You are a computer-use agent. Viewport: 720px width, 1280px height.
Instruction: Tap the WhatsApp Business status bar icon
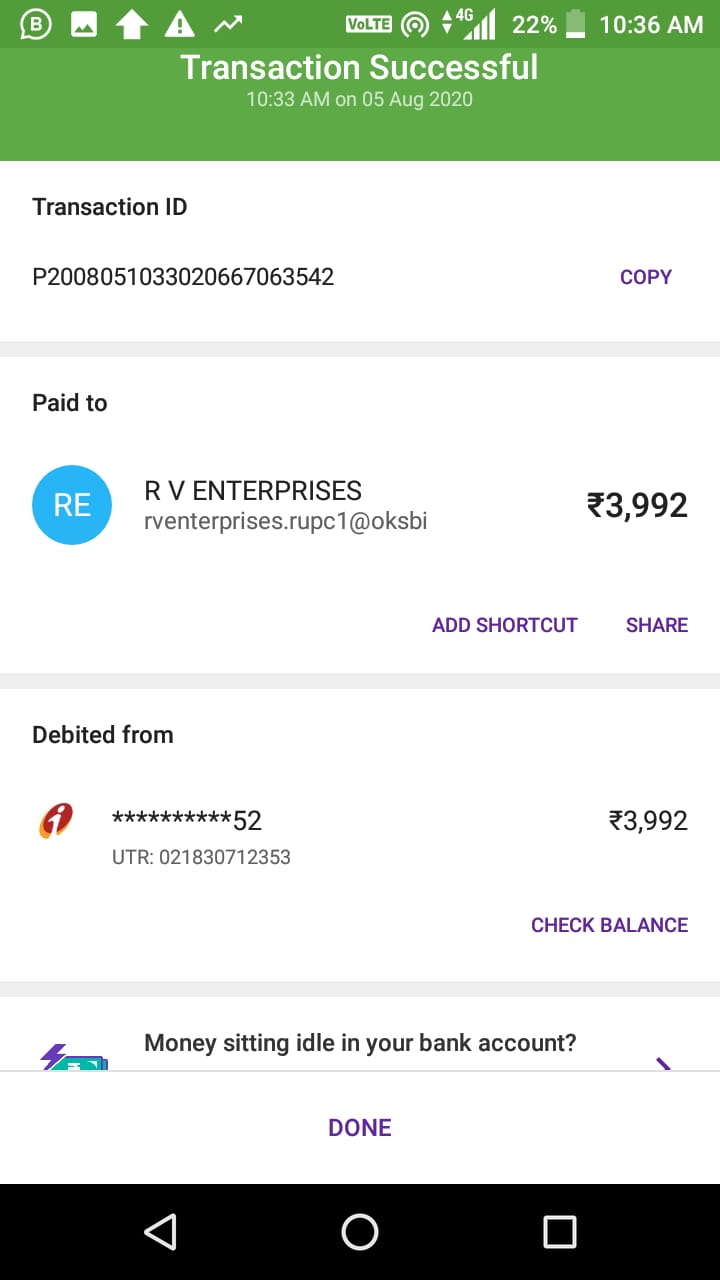pos(36,24)
